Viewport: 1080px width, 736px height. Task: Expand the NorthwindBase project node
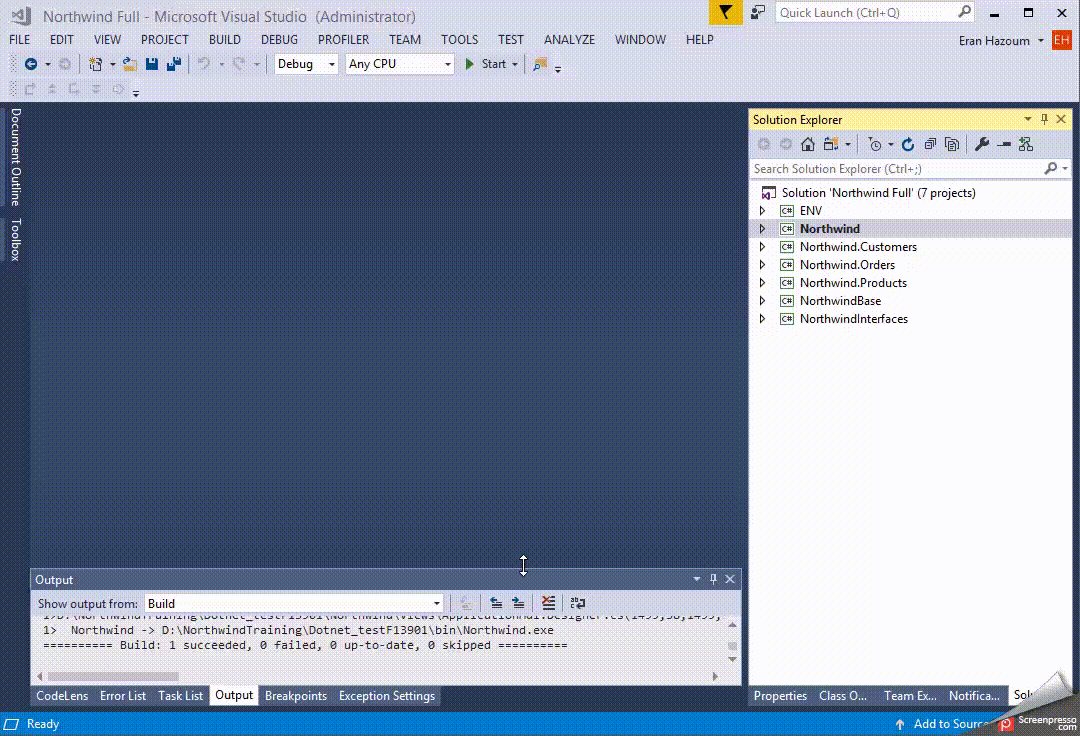[762, 301]
